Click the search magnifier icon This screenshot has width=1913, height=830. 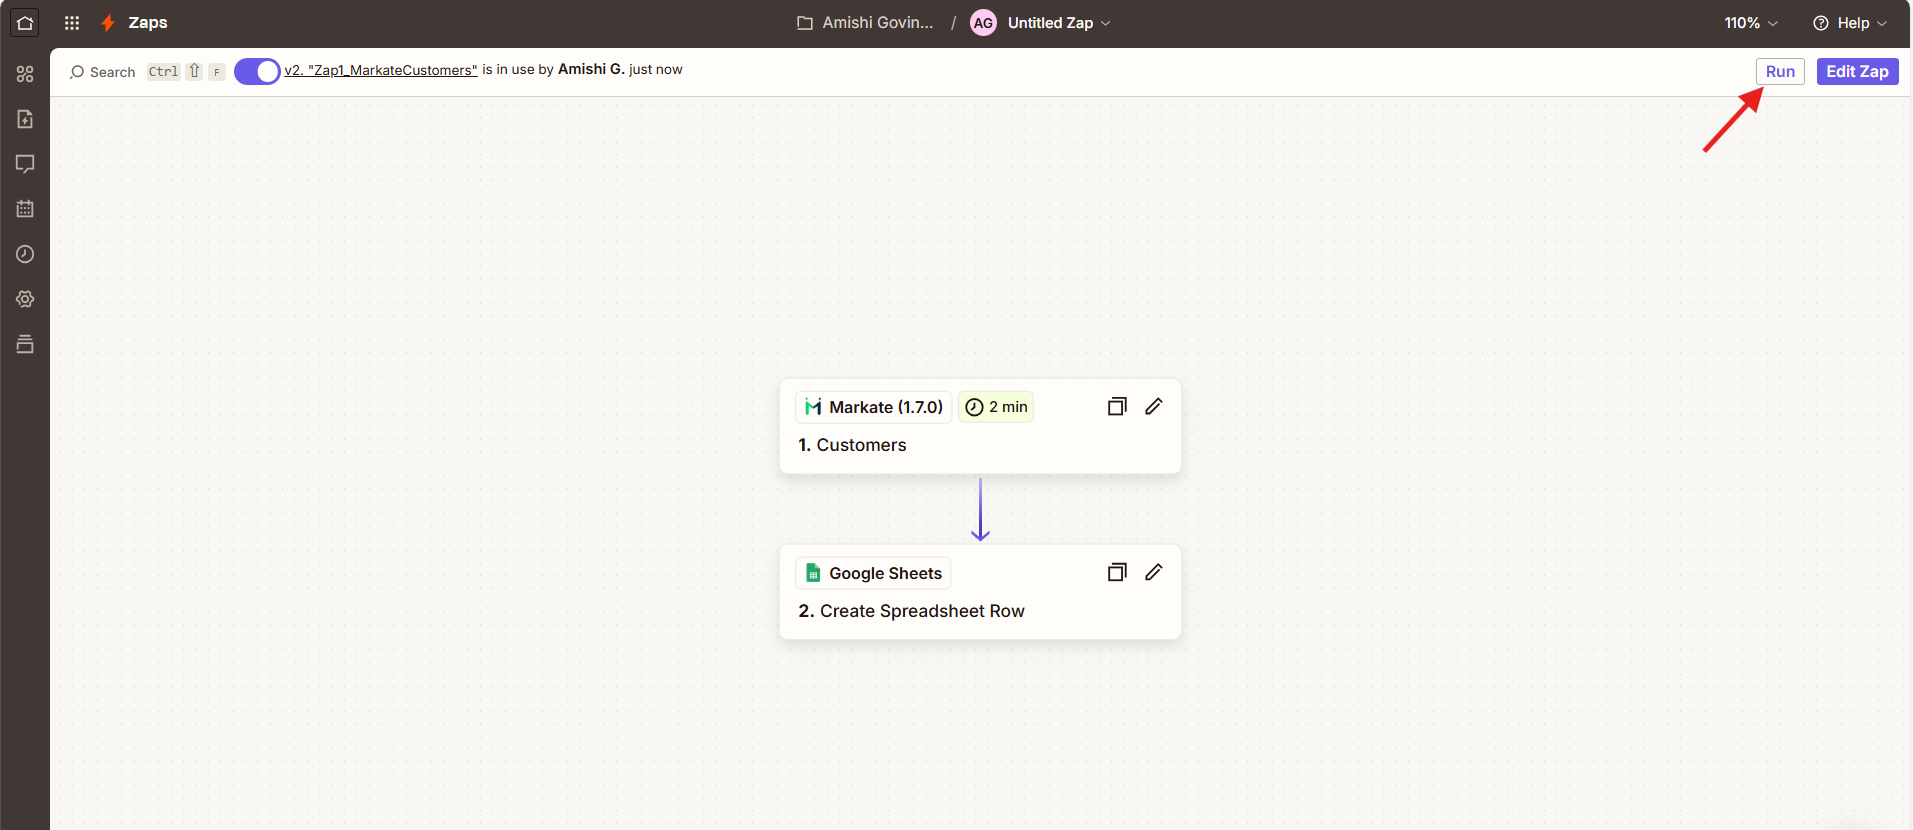[x=77, y=72]
